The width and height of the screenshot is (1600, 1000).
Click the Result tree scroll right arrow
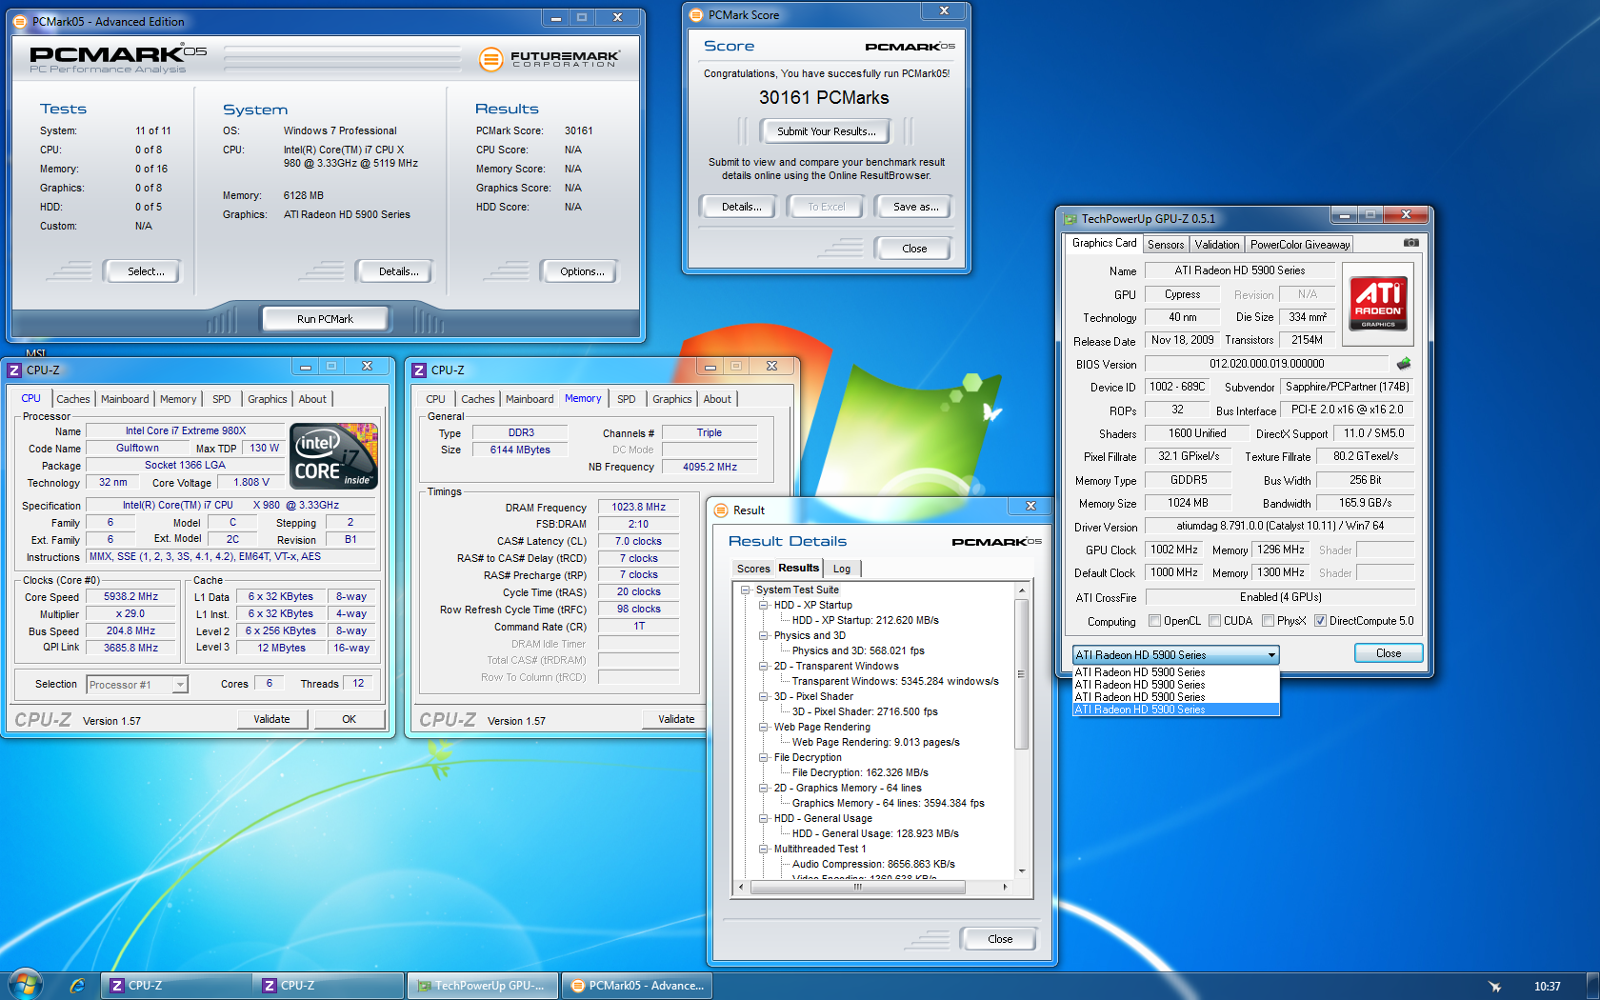coord(1005,887)
